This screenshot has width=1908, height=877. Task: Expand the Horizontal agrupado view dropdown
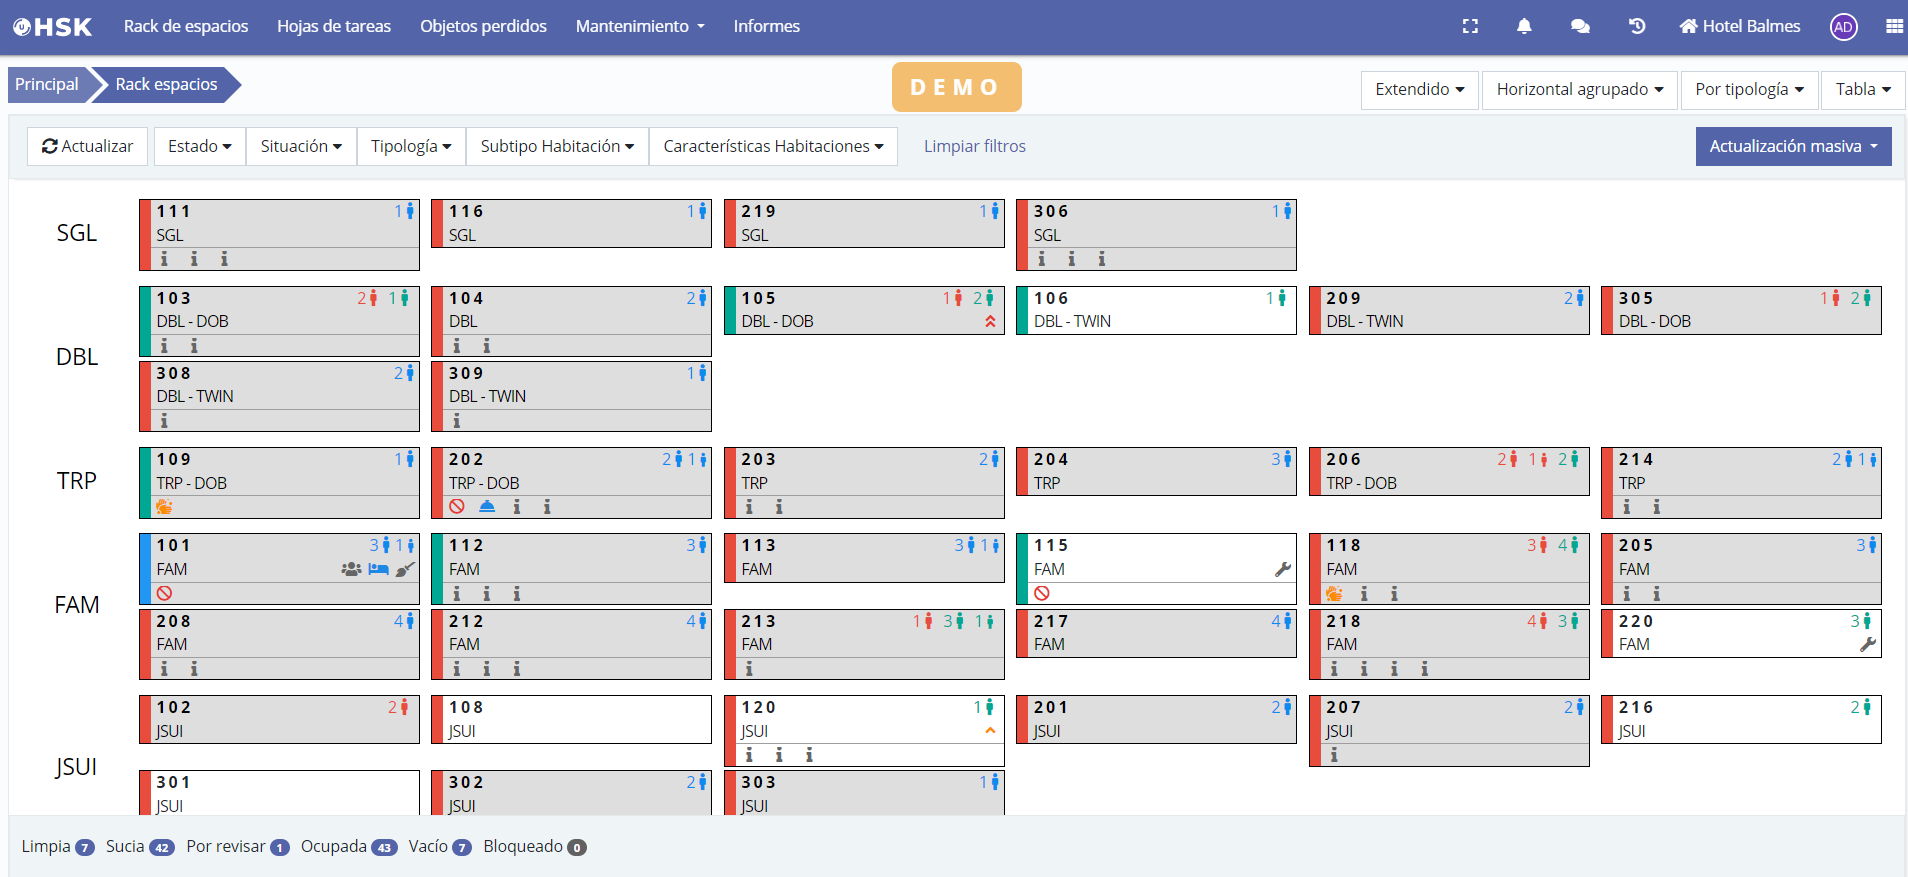pos(1579,89)
